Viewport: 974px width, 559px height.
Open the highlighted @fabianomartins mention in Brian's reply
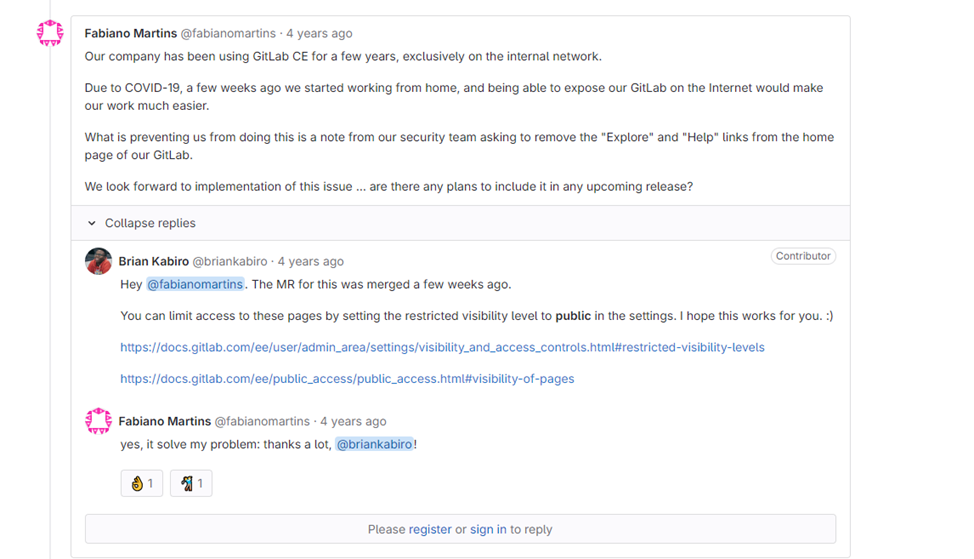pos(195,284)
